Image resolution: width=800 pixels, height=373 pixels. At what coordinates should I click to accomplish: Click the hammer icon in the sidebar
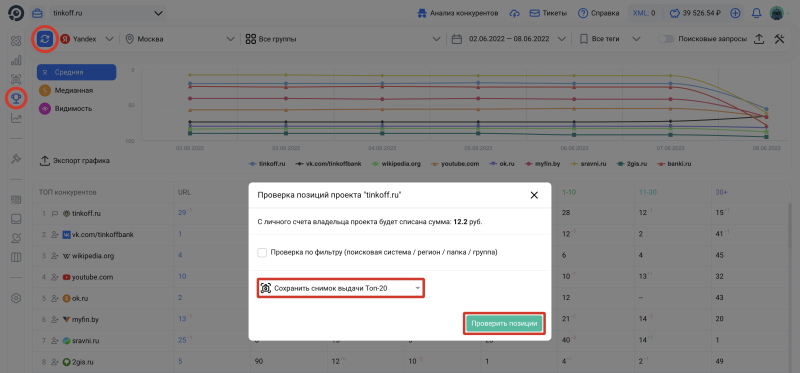16,159
